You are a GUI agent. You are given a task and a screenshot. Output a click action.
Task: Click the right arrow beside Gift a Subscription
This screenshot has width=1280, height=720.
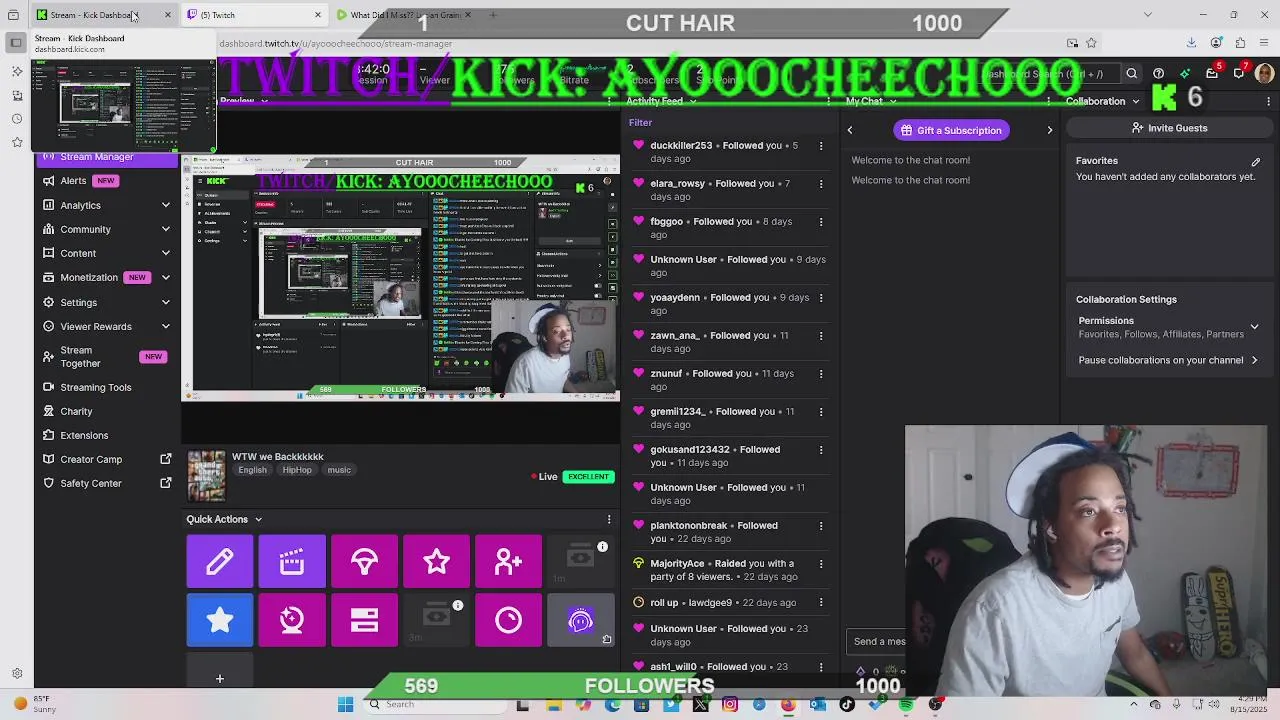1050,130
